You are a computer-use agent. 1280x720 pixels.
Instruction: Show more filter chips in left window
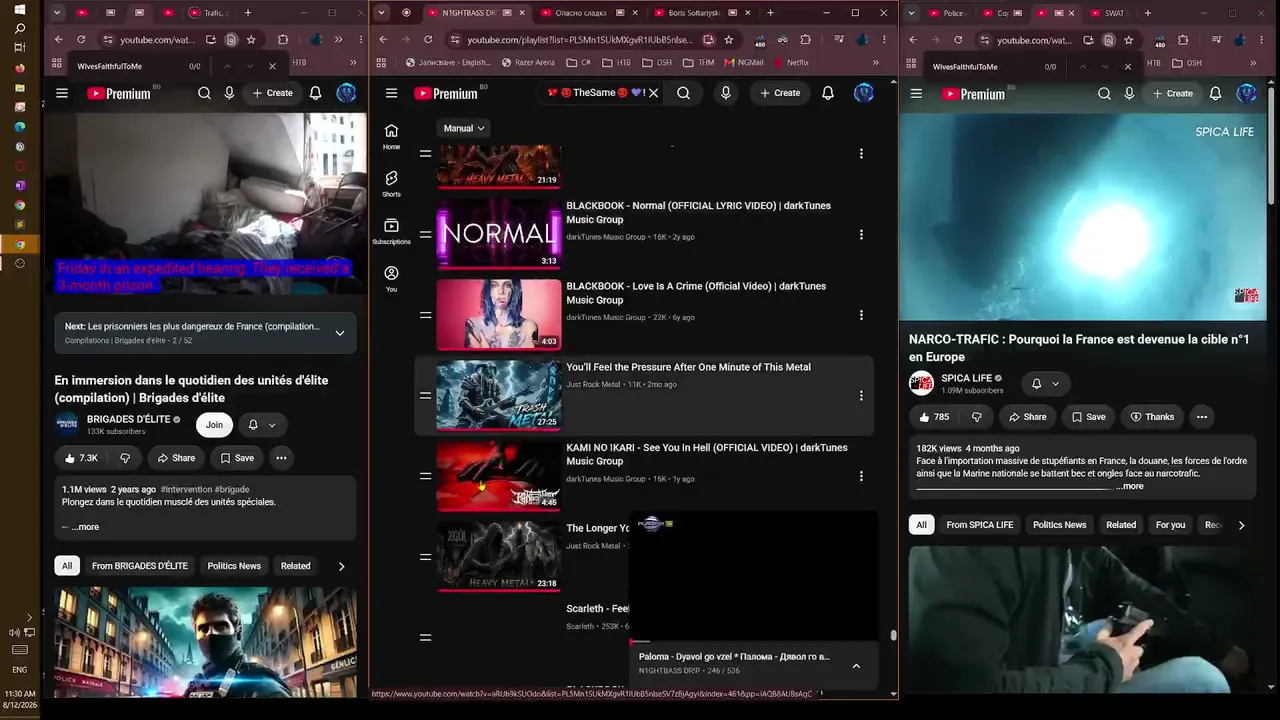(x=341, y=566)
